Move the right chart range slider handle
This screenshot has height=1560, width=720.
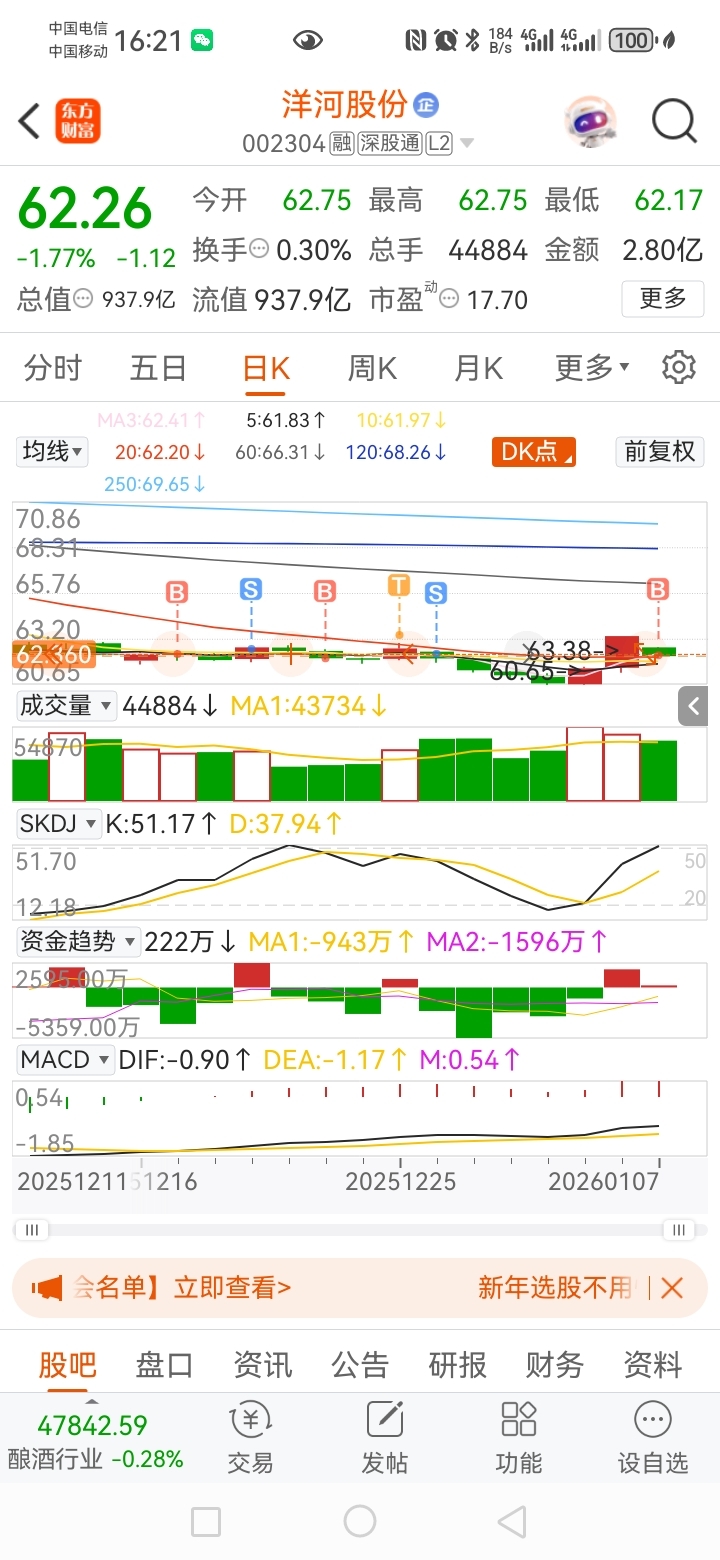point(679,1230)
